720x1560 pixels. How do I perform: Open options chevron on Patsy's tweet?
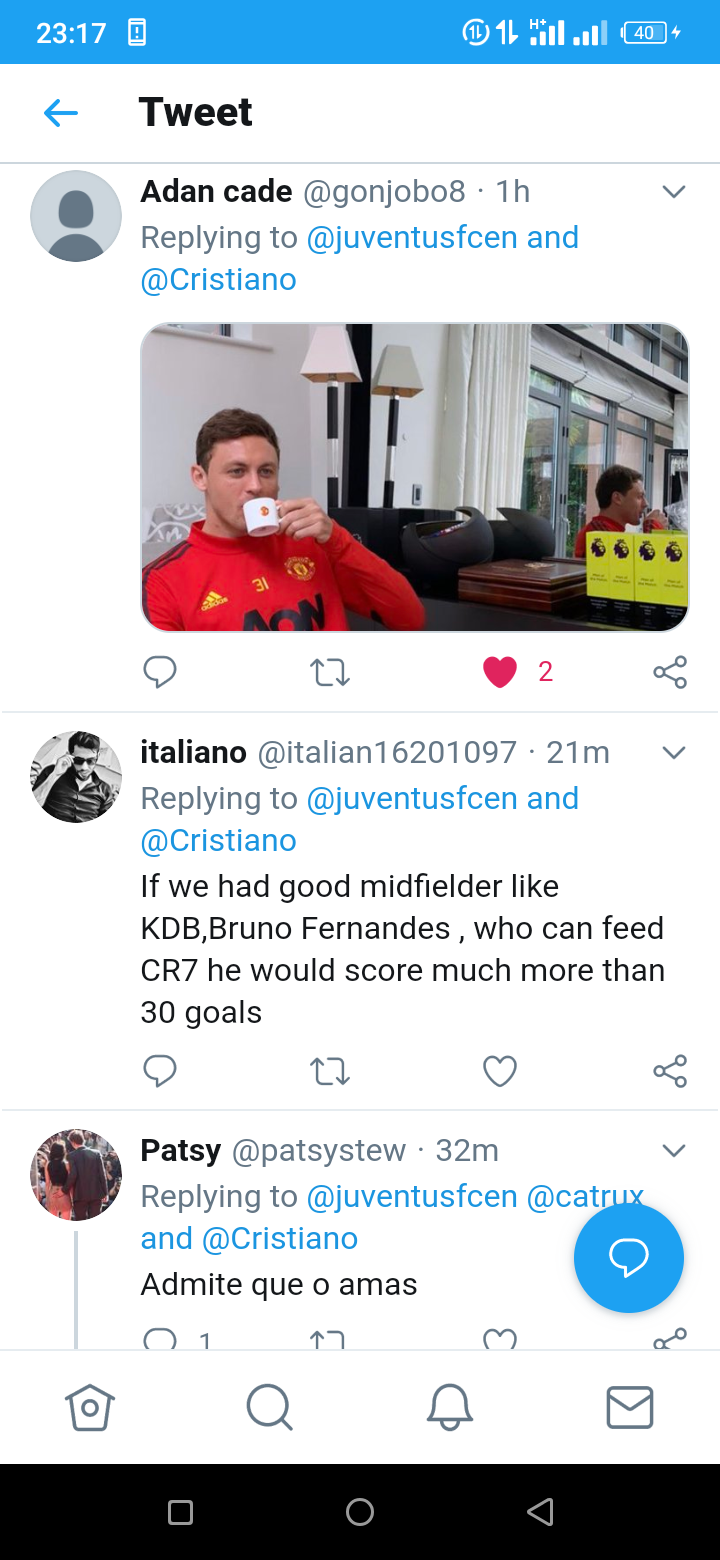pyautogui.click(x=674, y=1151)
